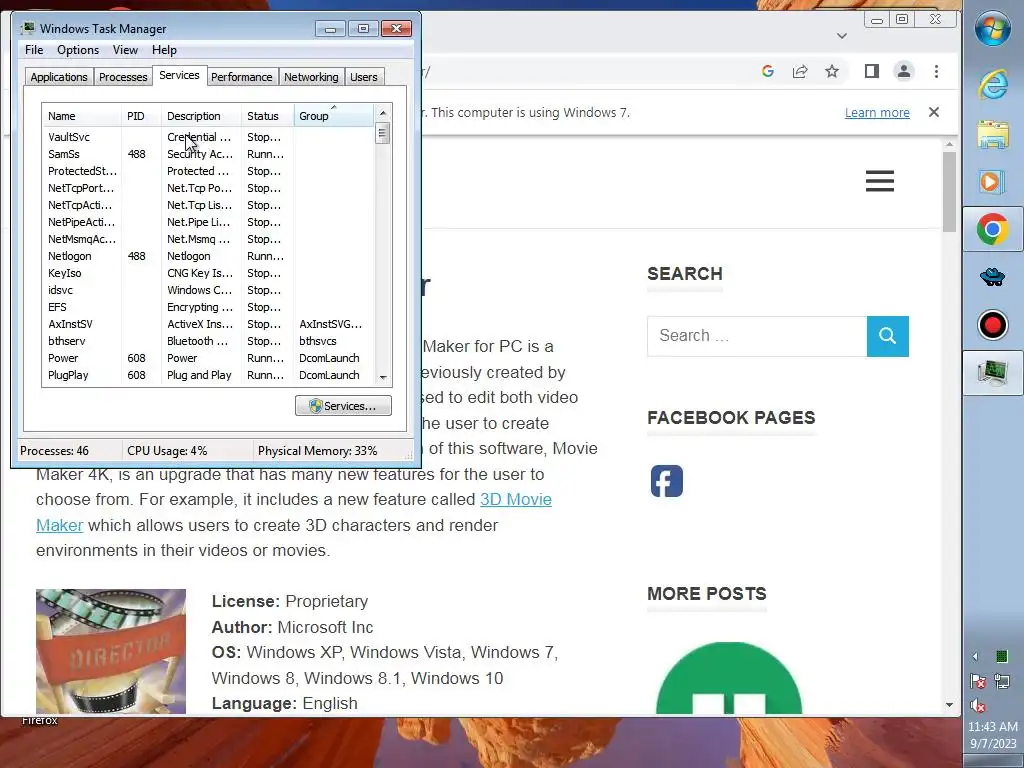Viewport: 1024px width, 768px height.
Task: Bookmark this page with star icon
Action: 831,71
